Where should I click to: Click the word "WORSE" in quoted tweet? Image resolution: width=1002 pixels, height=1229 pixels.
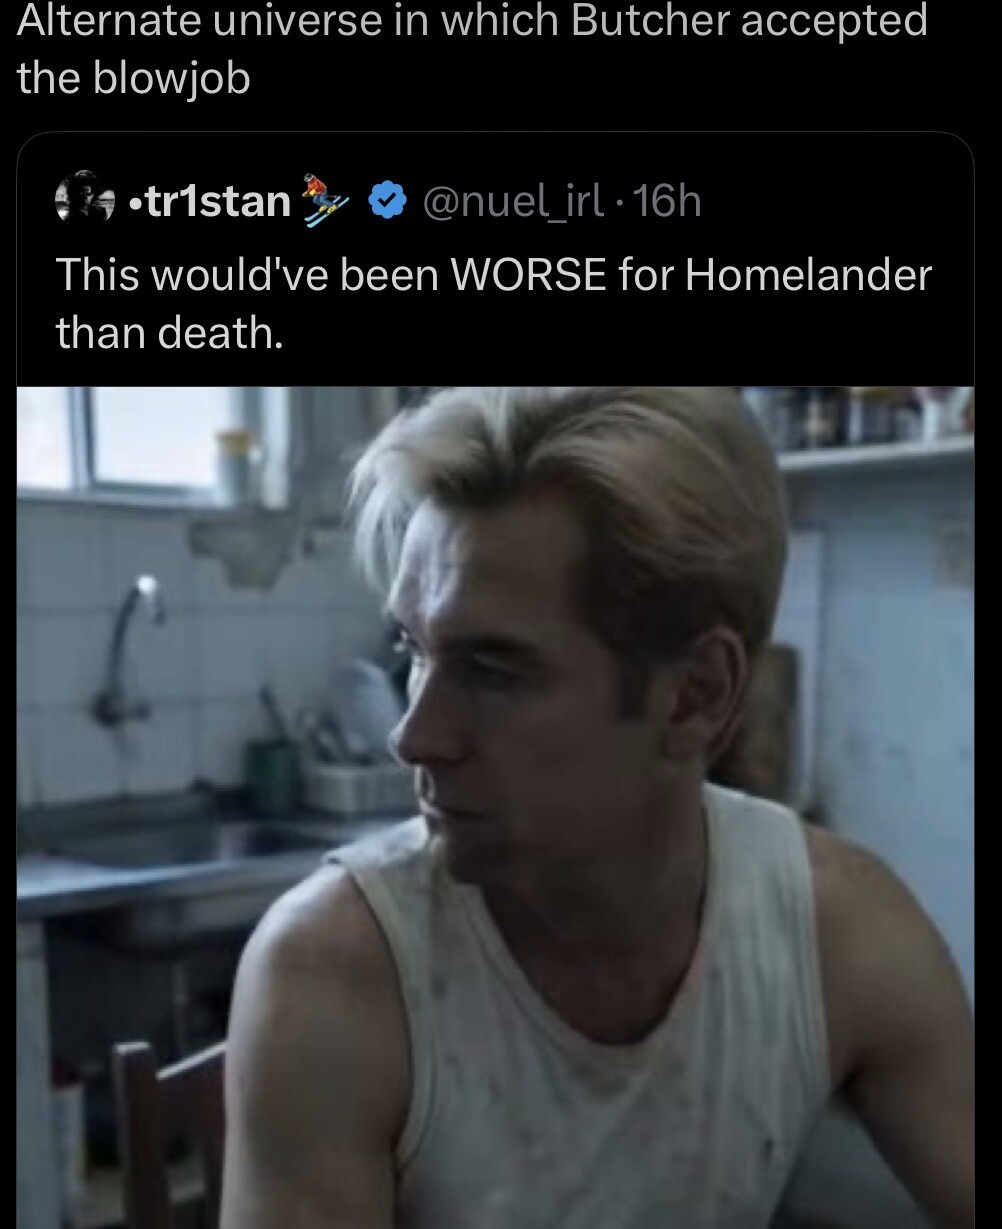529,275
